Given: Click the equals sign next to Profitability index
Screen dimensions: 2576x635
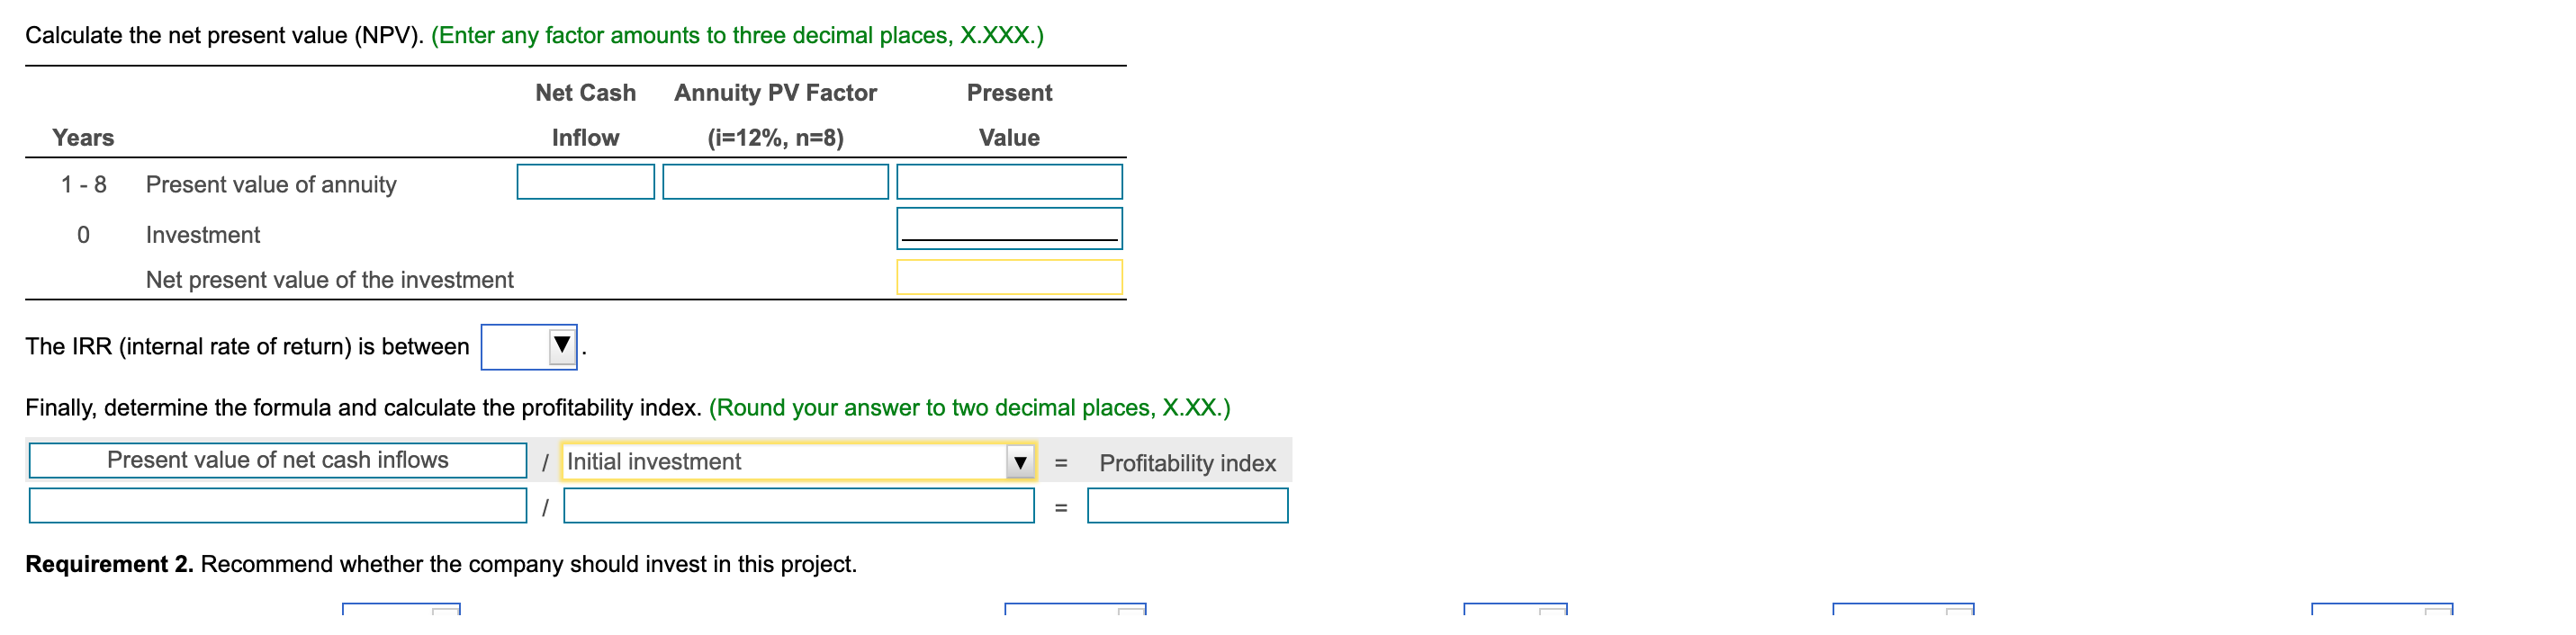Looking at the screenshot, I should pos(1060,462).
